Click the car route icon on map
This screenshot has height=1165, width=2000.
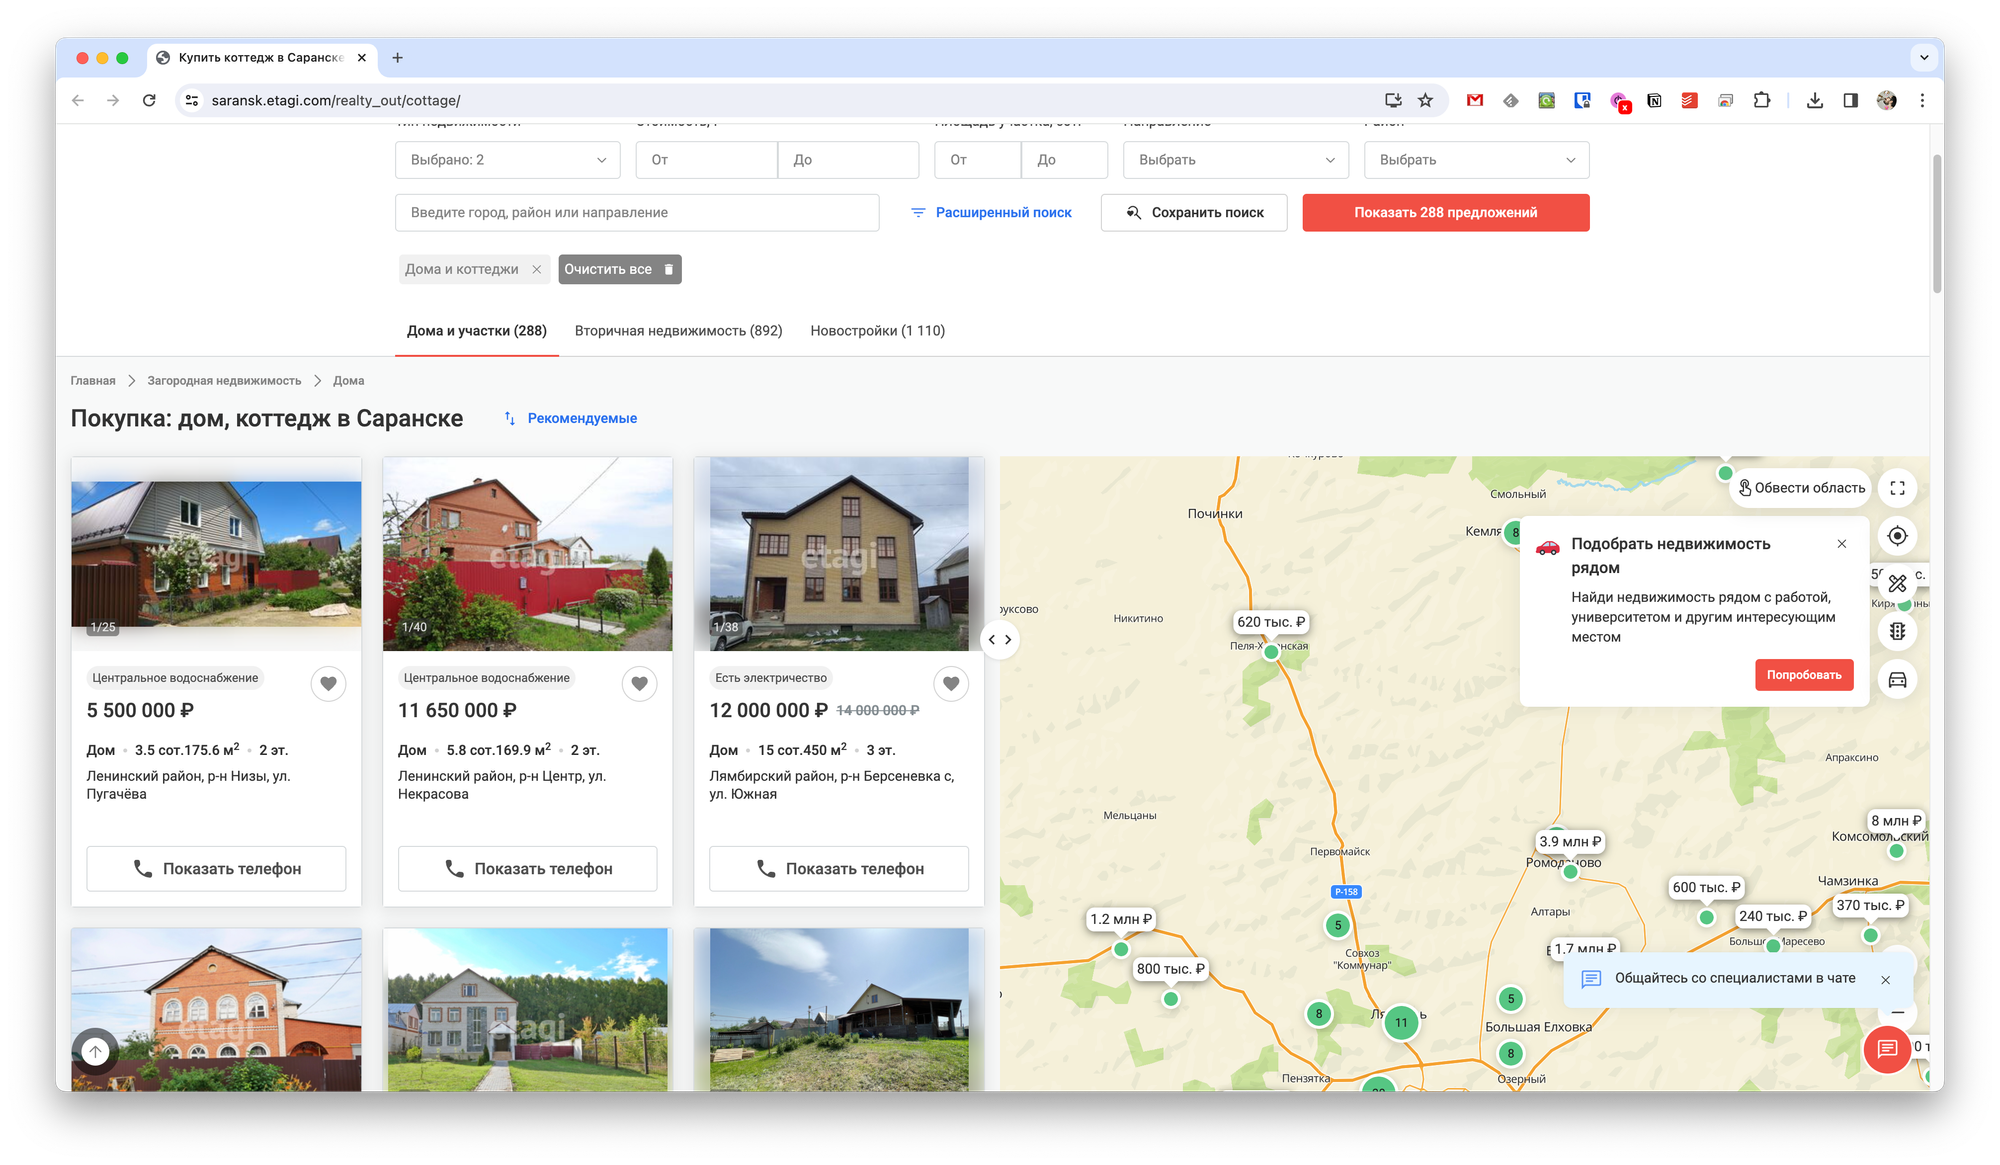point(1897,680)
